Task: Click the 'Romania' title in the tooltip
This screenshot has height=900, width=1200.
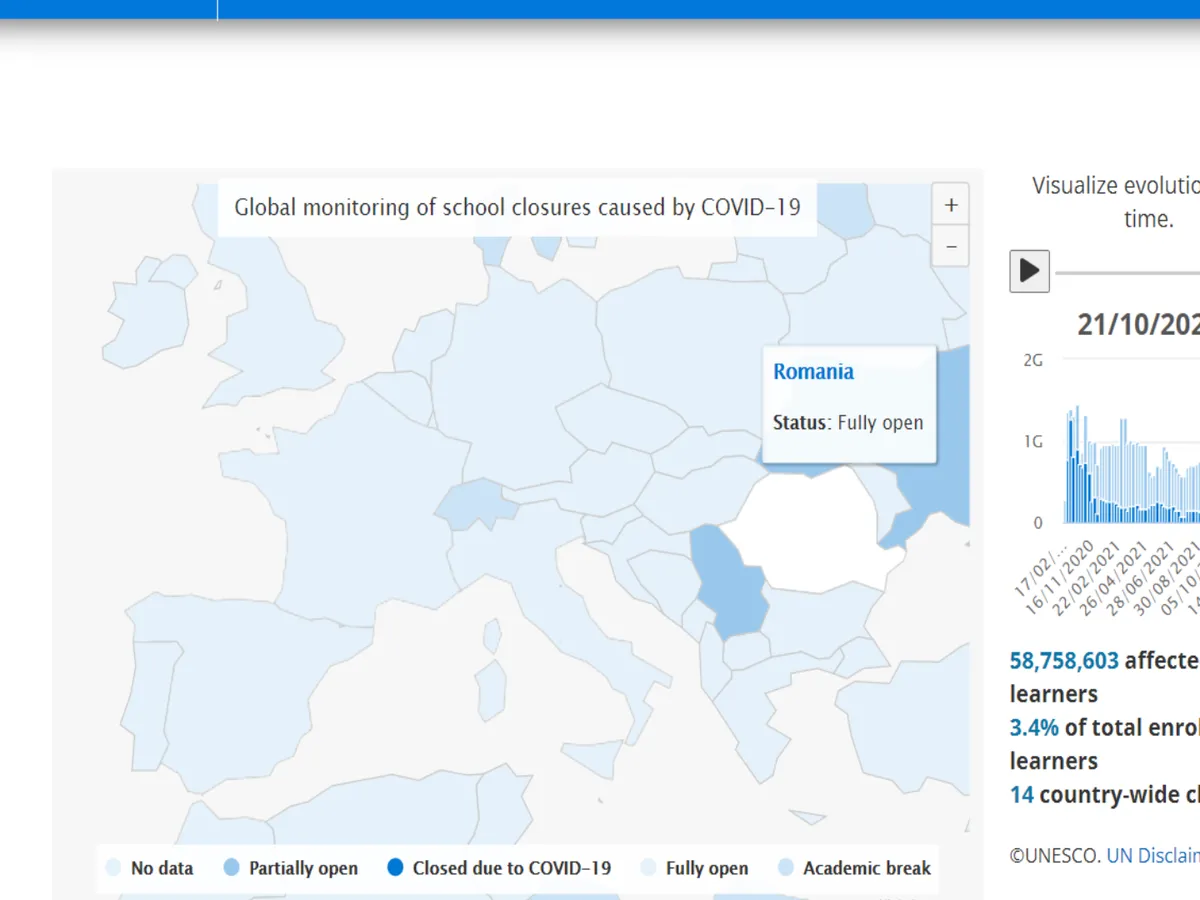Action: tap(813, 372)
